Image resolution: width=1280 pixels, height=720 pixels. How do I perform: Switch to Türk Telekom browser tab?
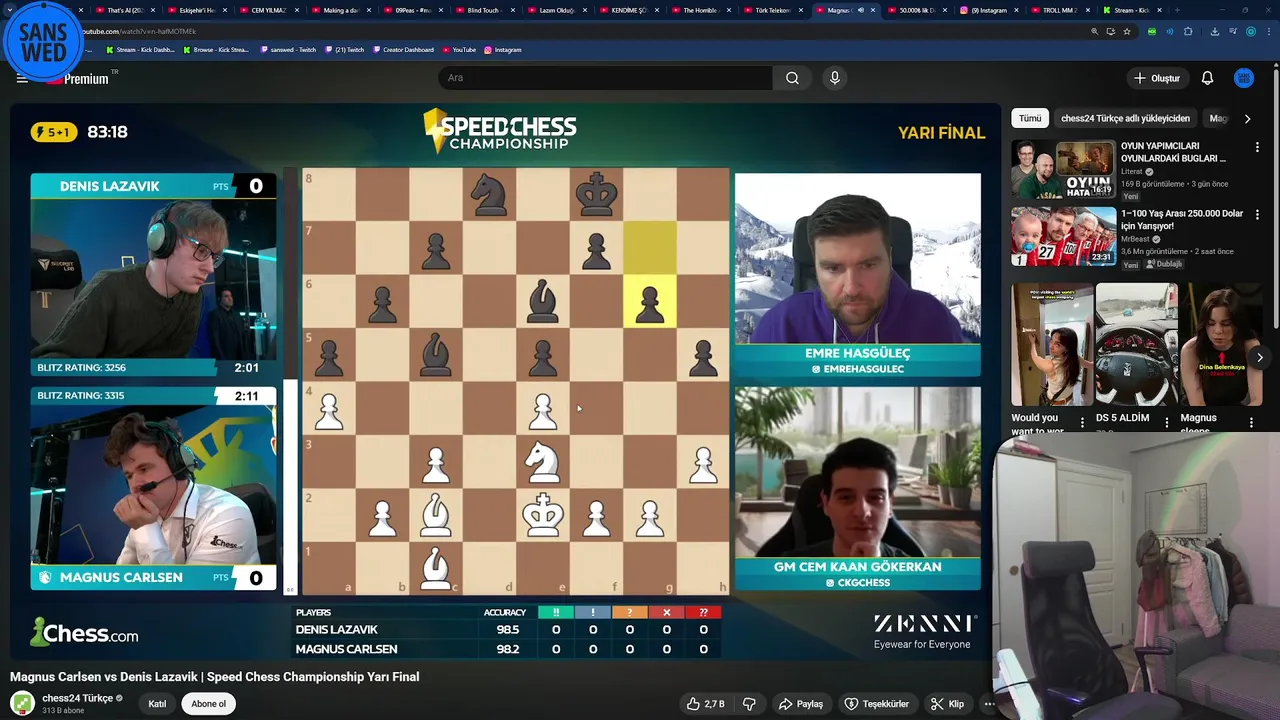pos(770,10)
